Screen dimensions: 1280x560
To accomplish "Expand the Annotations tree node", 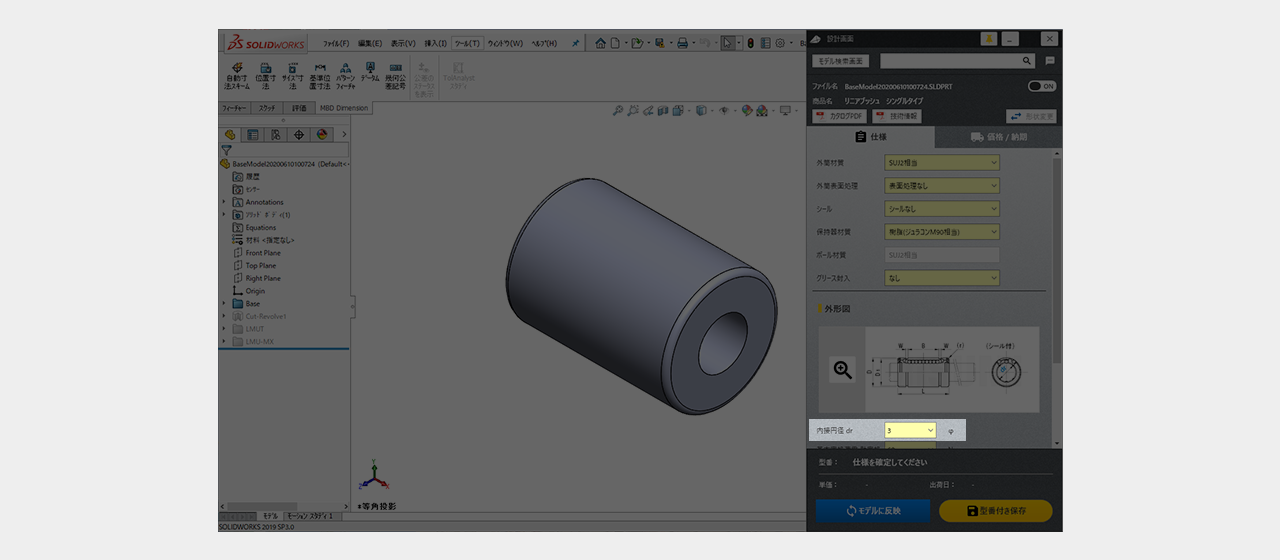I will click(x=224, y=202).
